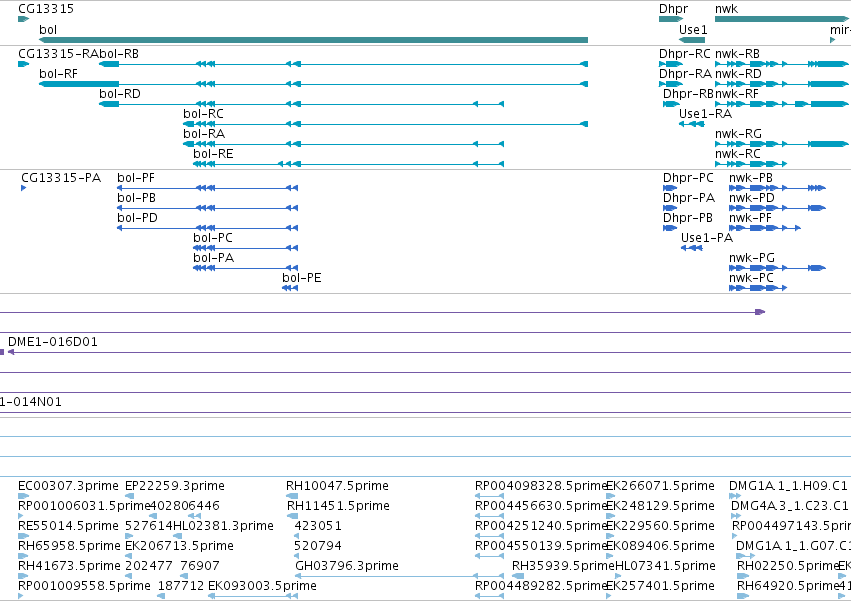Select the bol-RC transcript label
Screen dimensions: 851x601
tap(203, 113)
